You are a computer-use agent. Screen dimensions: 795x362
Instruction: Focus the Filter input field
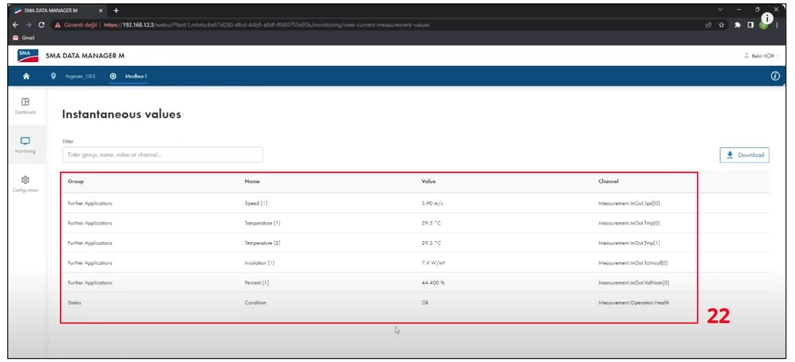click(162, 155)
